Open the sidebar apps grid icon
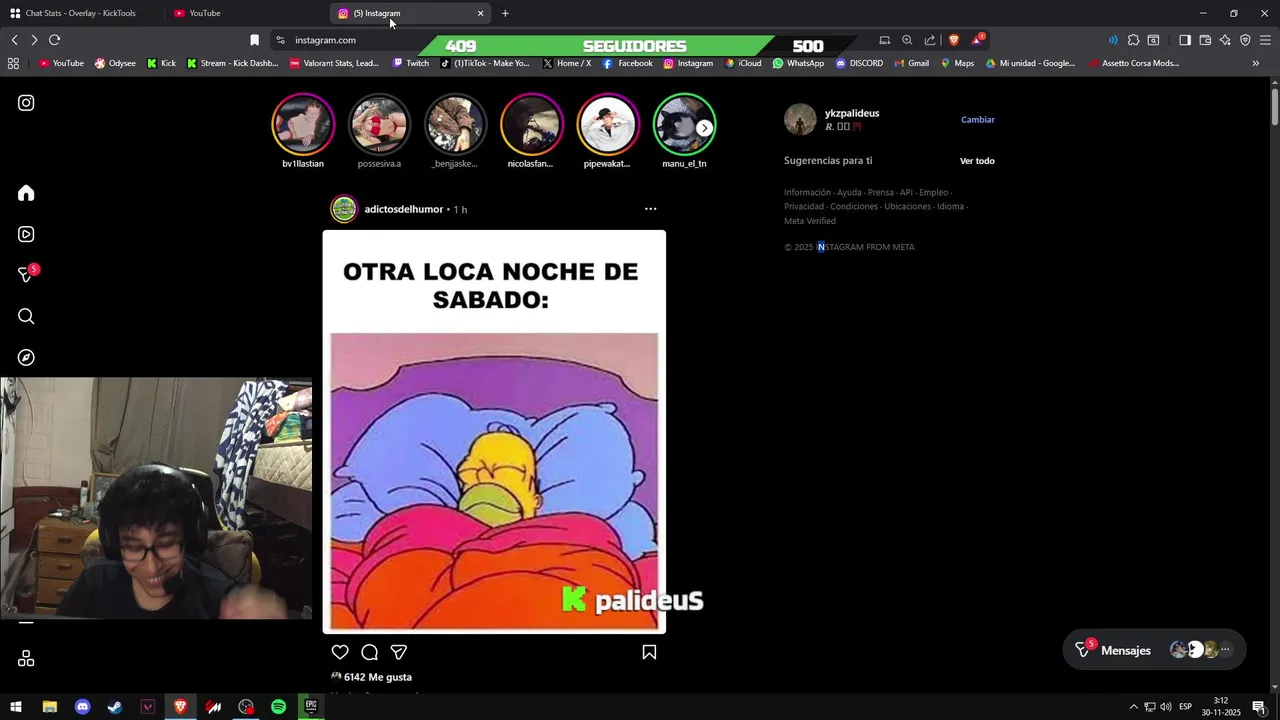This screenshot has height=720, width=1280. coord(26,658)
